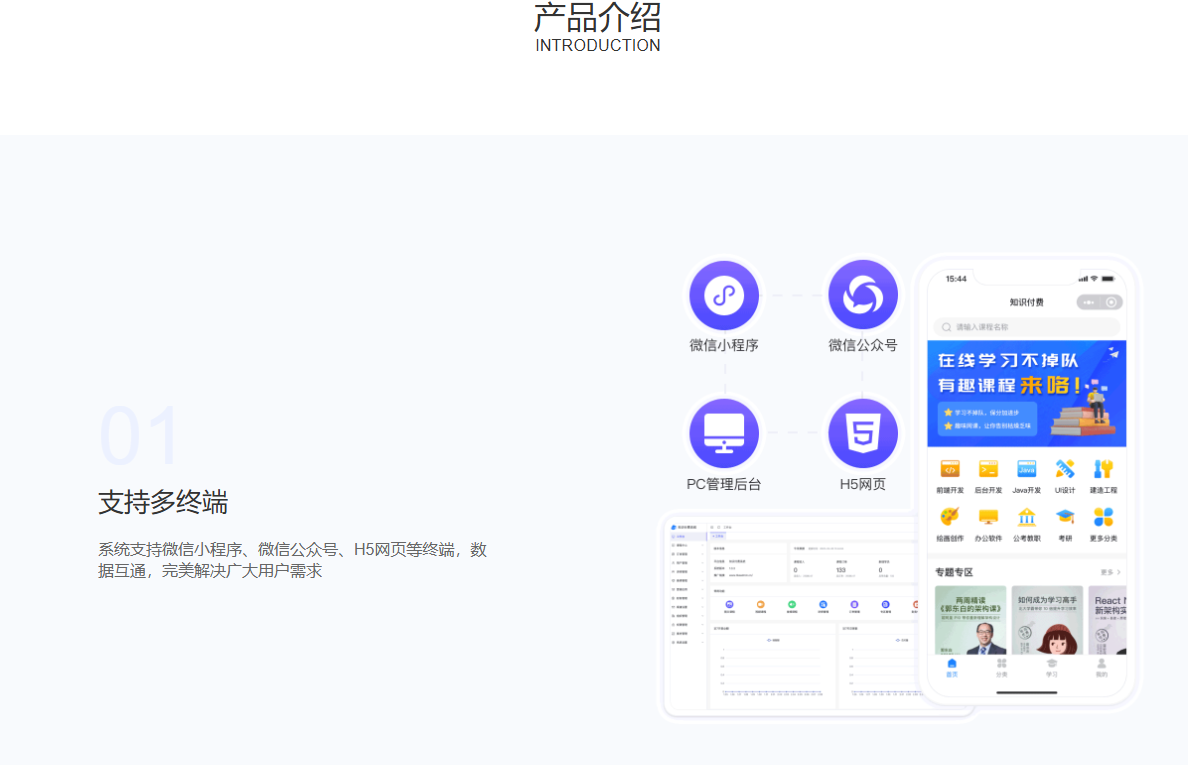
Task: Switch to the 分类 bottom tab
Action: [x=1002, y=667]
